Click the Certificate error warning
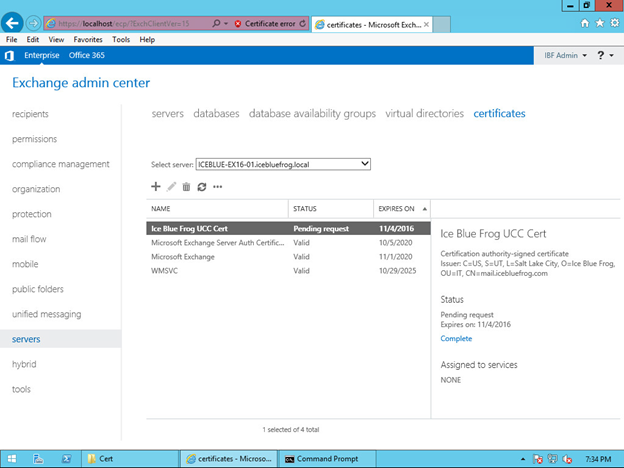The width and height of the screenshot is (624, 468). [x=265, y=23]
